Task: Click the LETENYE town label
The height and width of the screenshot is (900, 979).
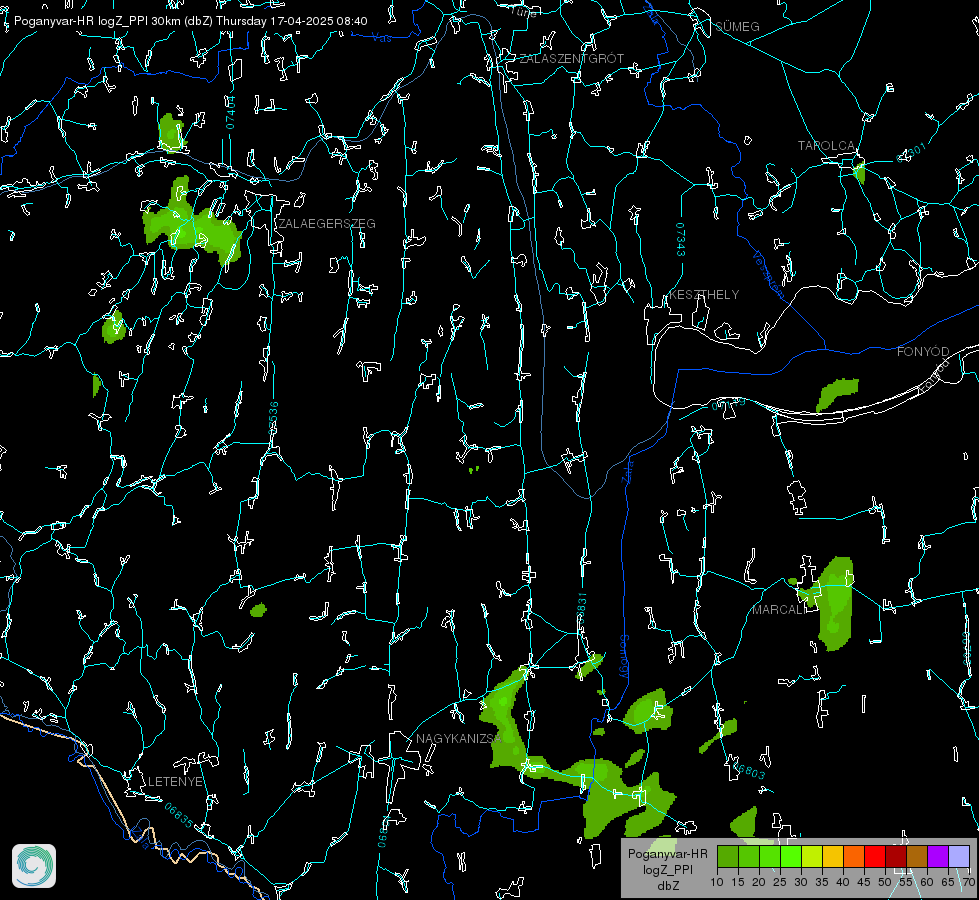Action: (175, 782)
